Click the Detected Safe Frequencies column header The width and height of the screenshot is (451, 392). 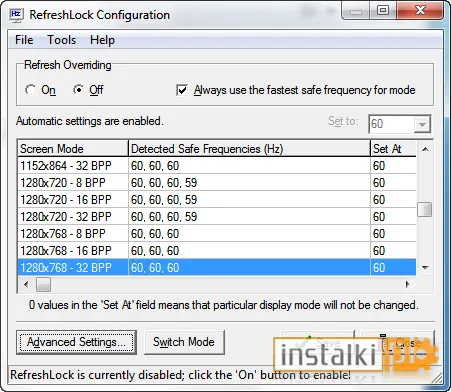(x=249, y=148)
